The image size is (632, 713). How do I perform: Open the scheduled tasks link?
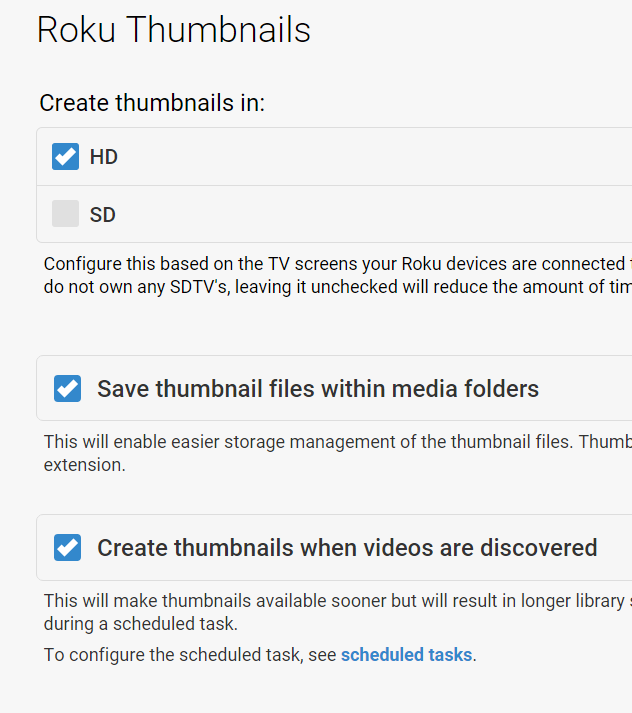(x=406, y=655)
